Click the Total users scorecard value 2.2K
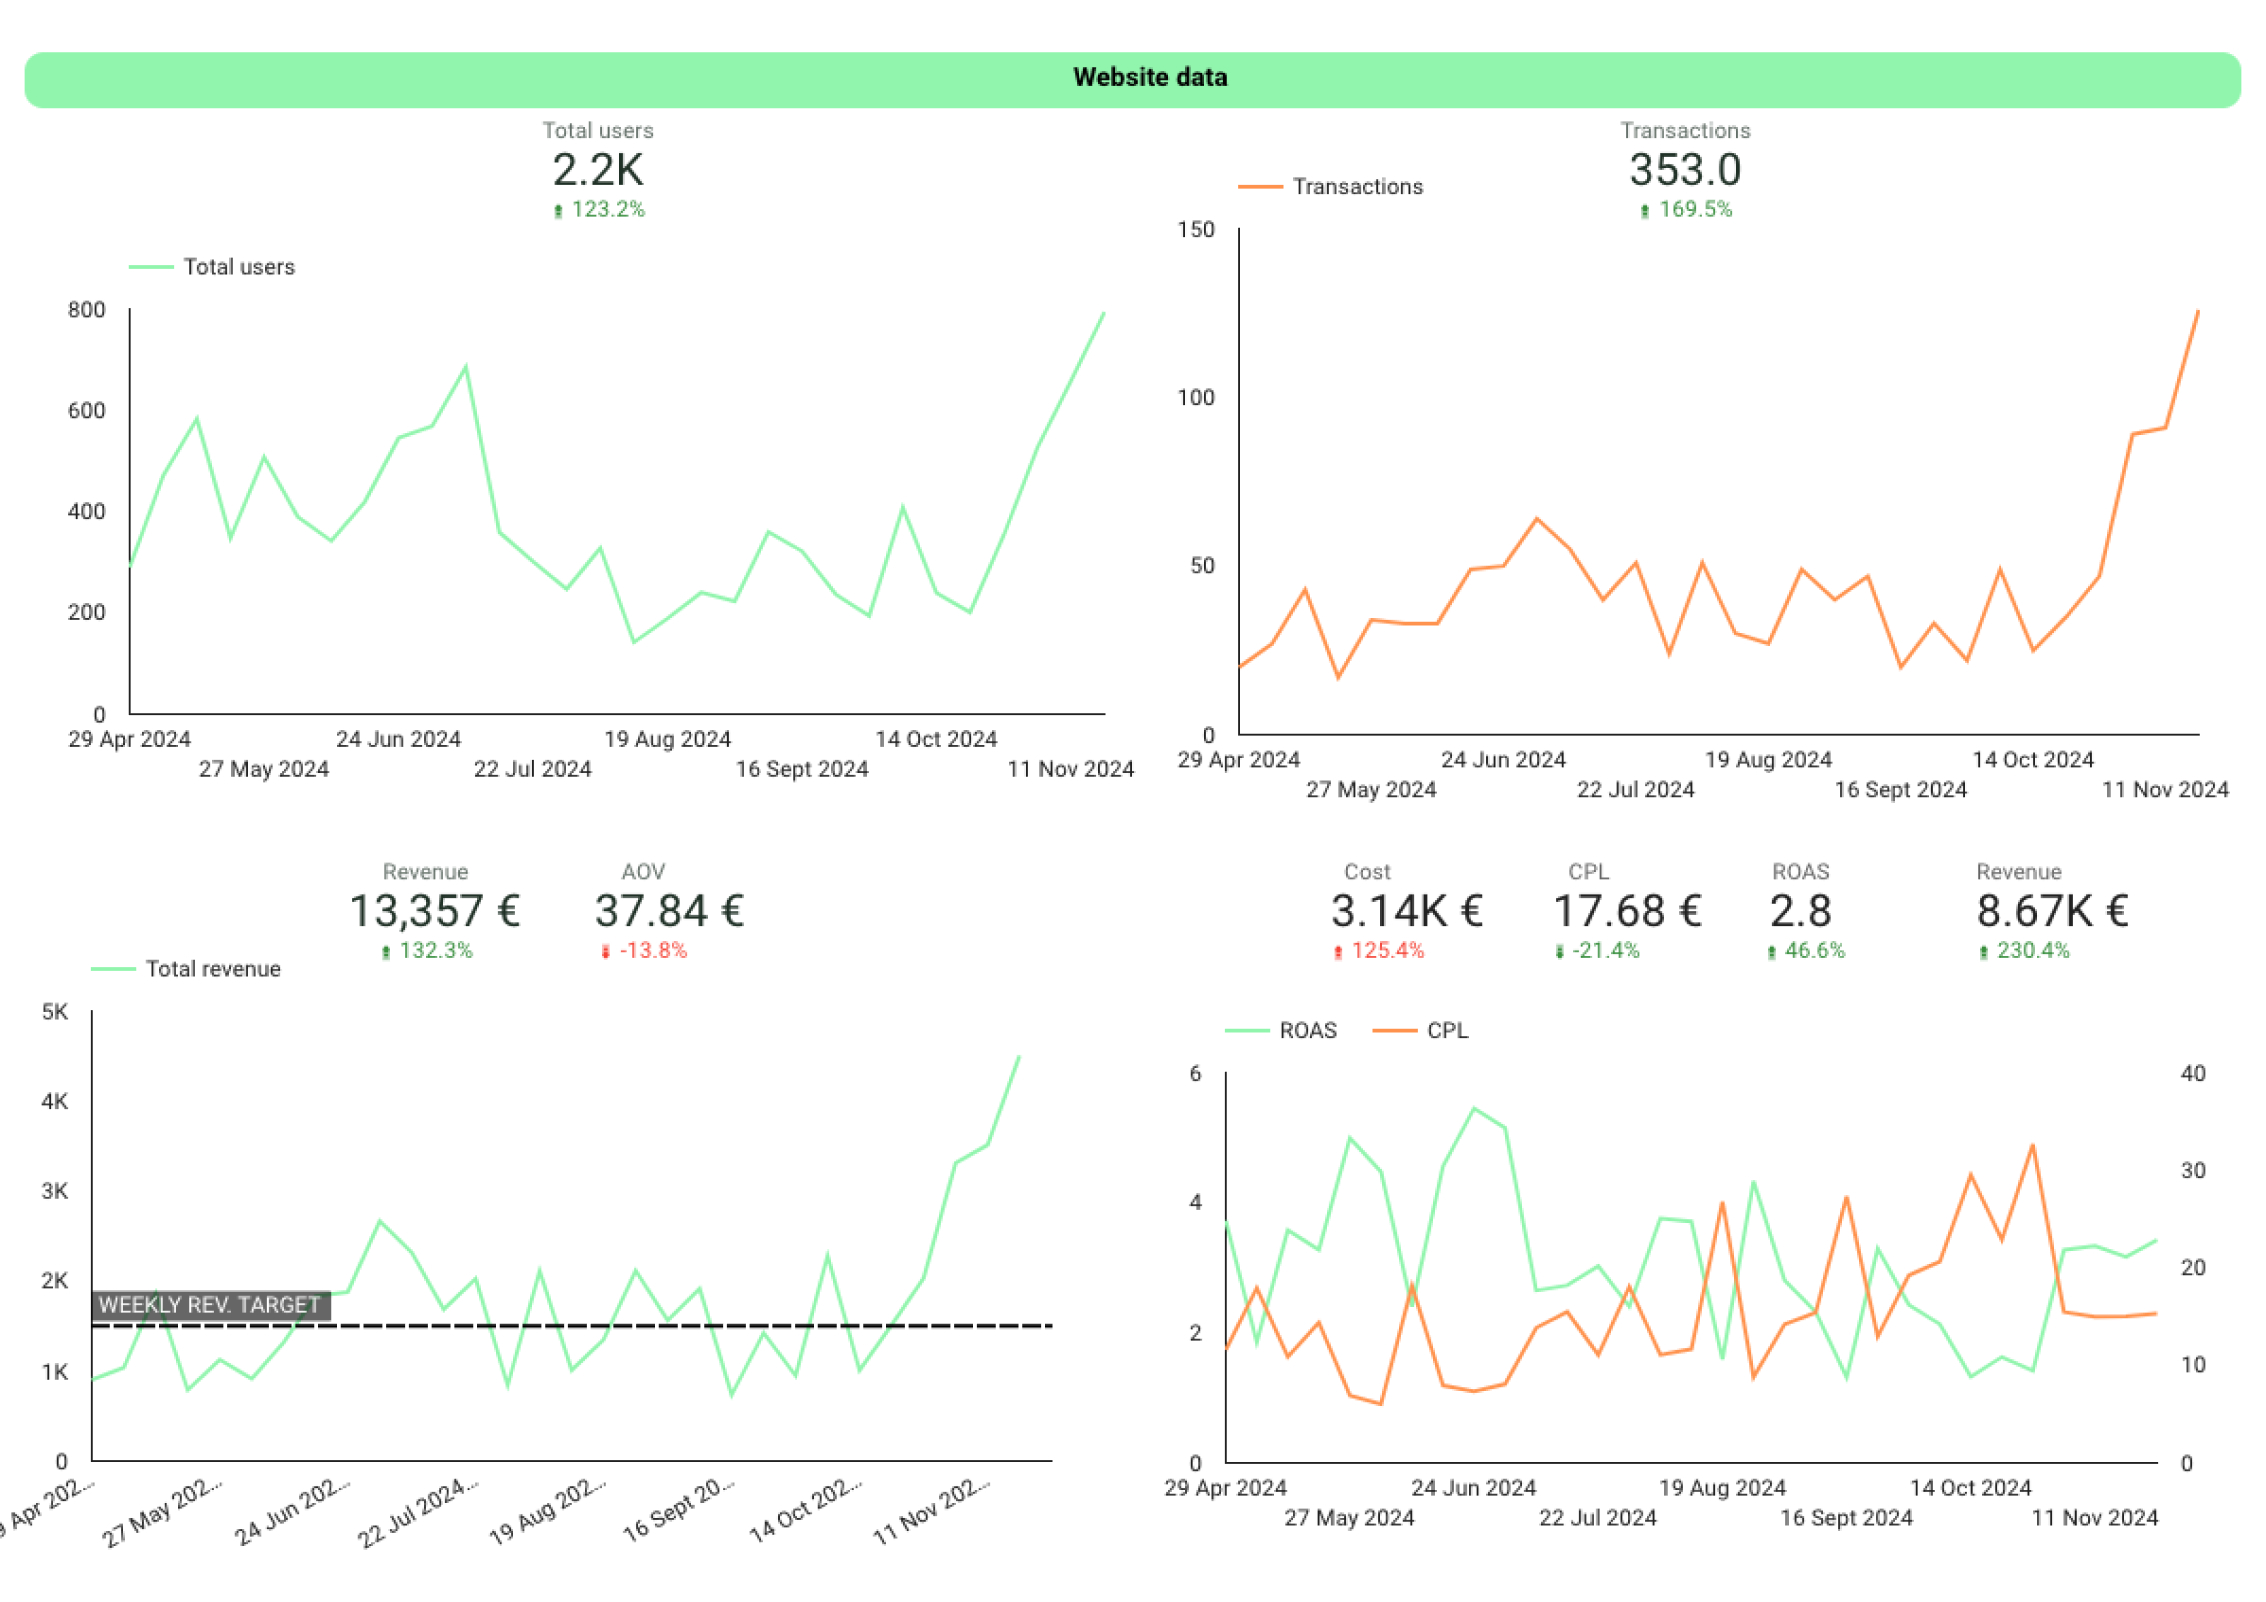The height and width of the screenshot is (1602, 2266). coord(597,170)
